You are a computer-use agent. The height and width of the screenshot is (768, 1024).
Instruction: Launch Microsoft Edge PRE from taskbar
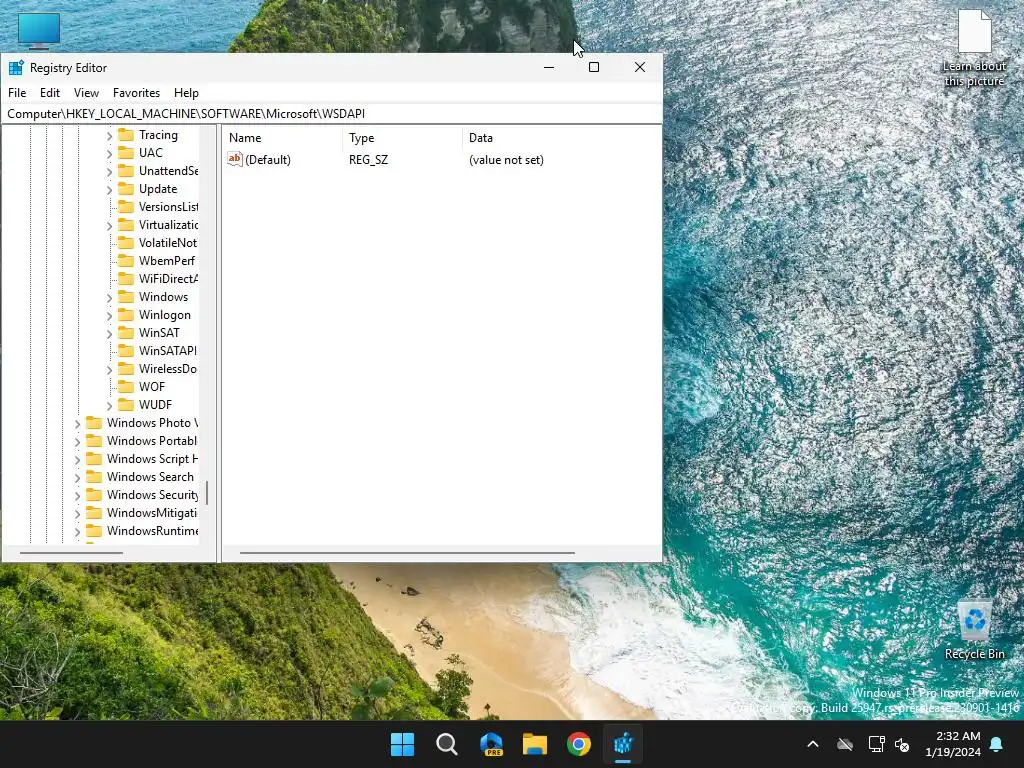pyautogui.click(x=491, y=744)
